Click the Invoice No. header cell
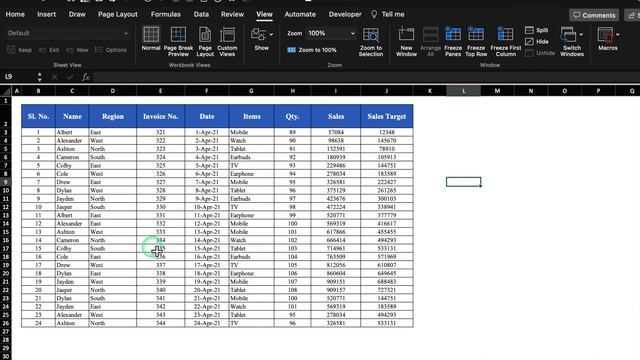Screen dimensions: 640x360 160,116
